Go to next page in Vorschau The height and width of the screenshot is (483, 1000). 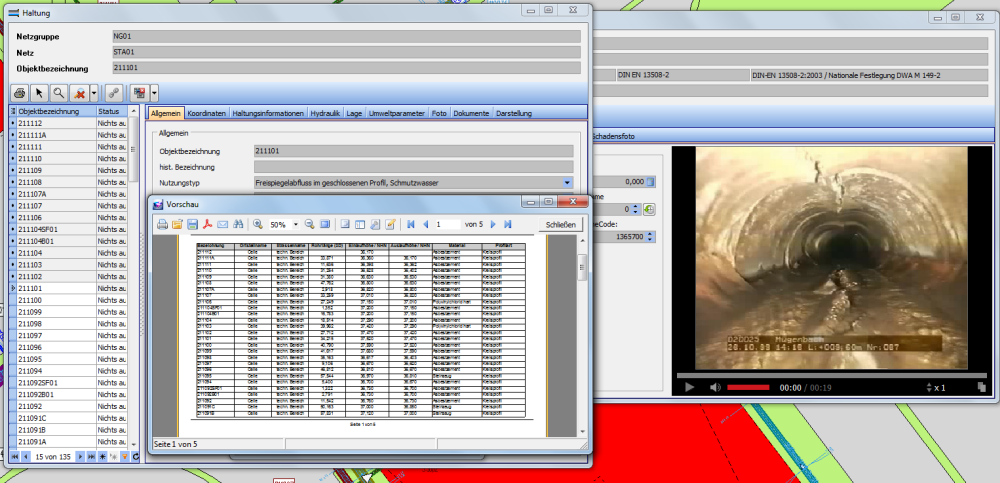pyautogui.click(x=493, y=225)
